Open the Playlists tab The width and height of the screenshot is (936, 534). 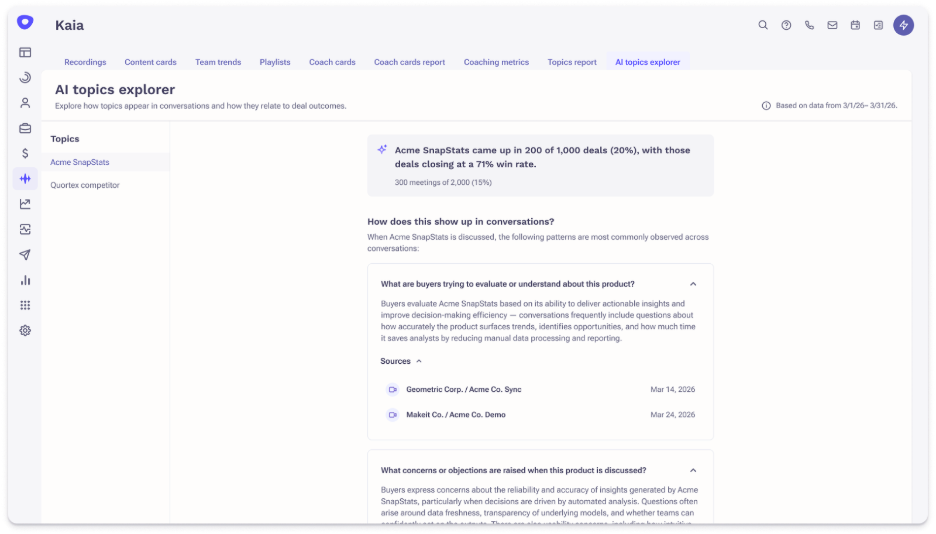(x=275, y=62)
